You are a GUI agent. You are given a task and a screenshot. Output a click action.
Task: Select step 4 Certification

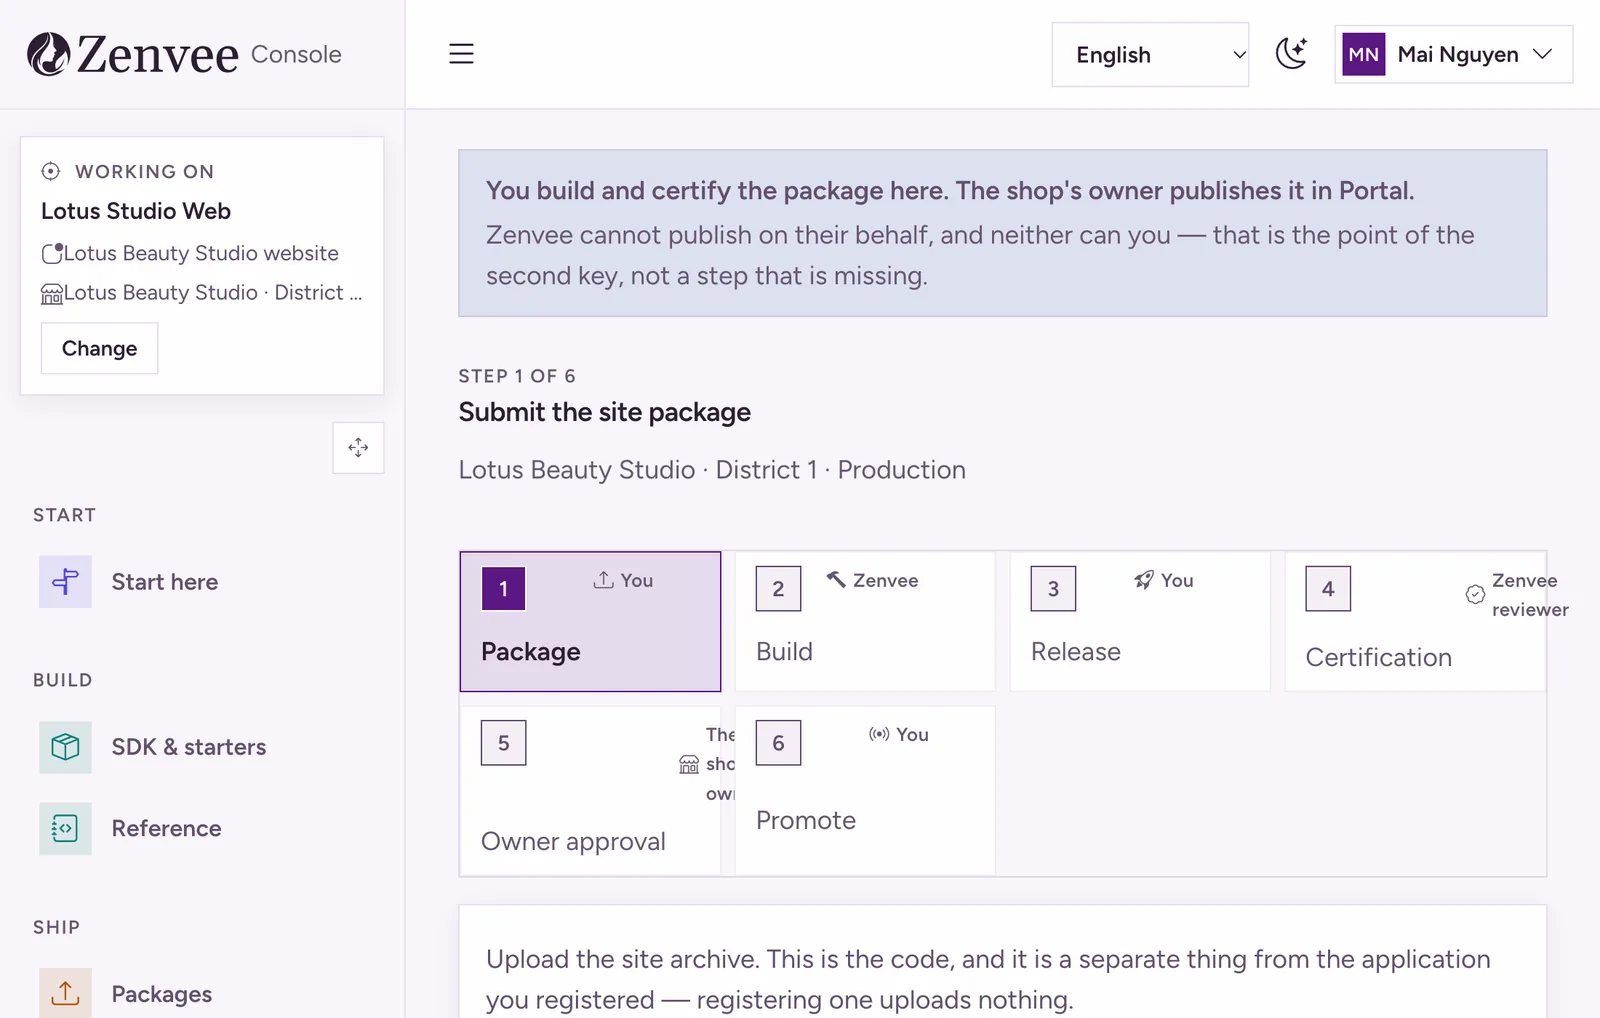(1415, 621)
